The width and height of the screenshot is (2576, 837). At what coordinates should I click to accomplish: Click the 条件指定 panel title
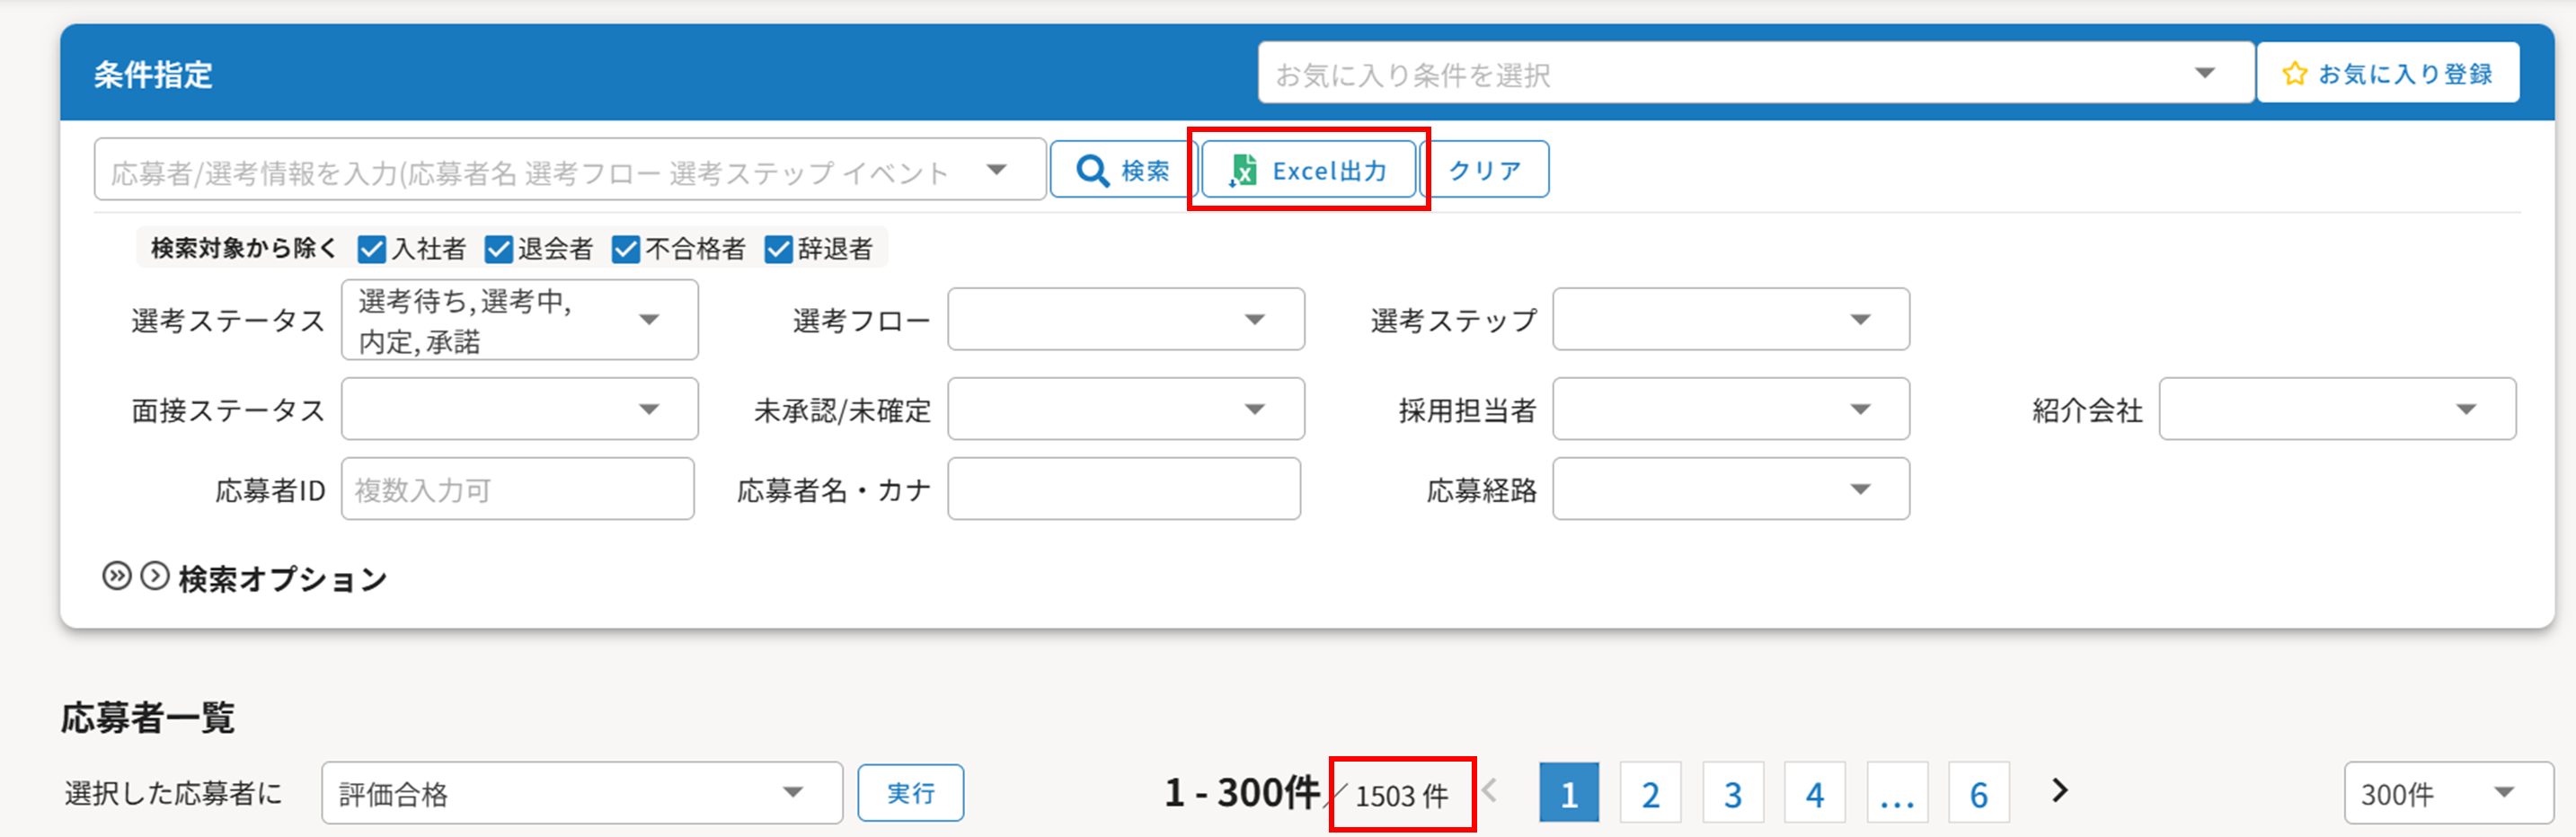tap(153, 74)
